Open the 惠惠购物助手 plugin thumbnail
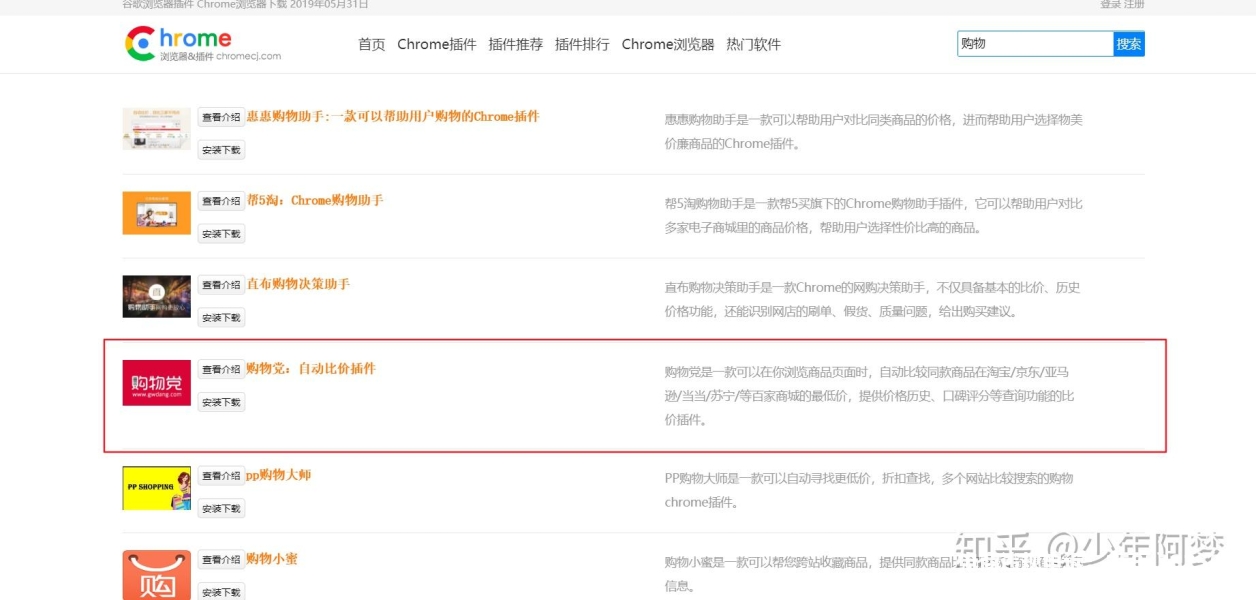The width and height of the screenshot is (1256, 600). (x=156, y=129)
